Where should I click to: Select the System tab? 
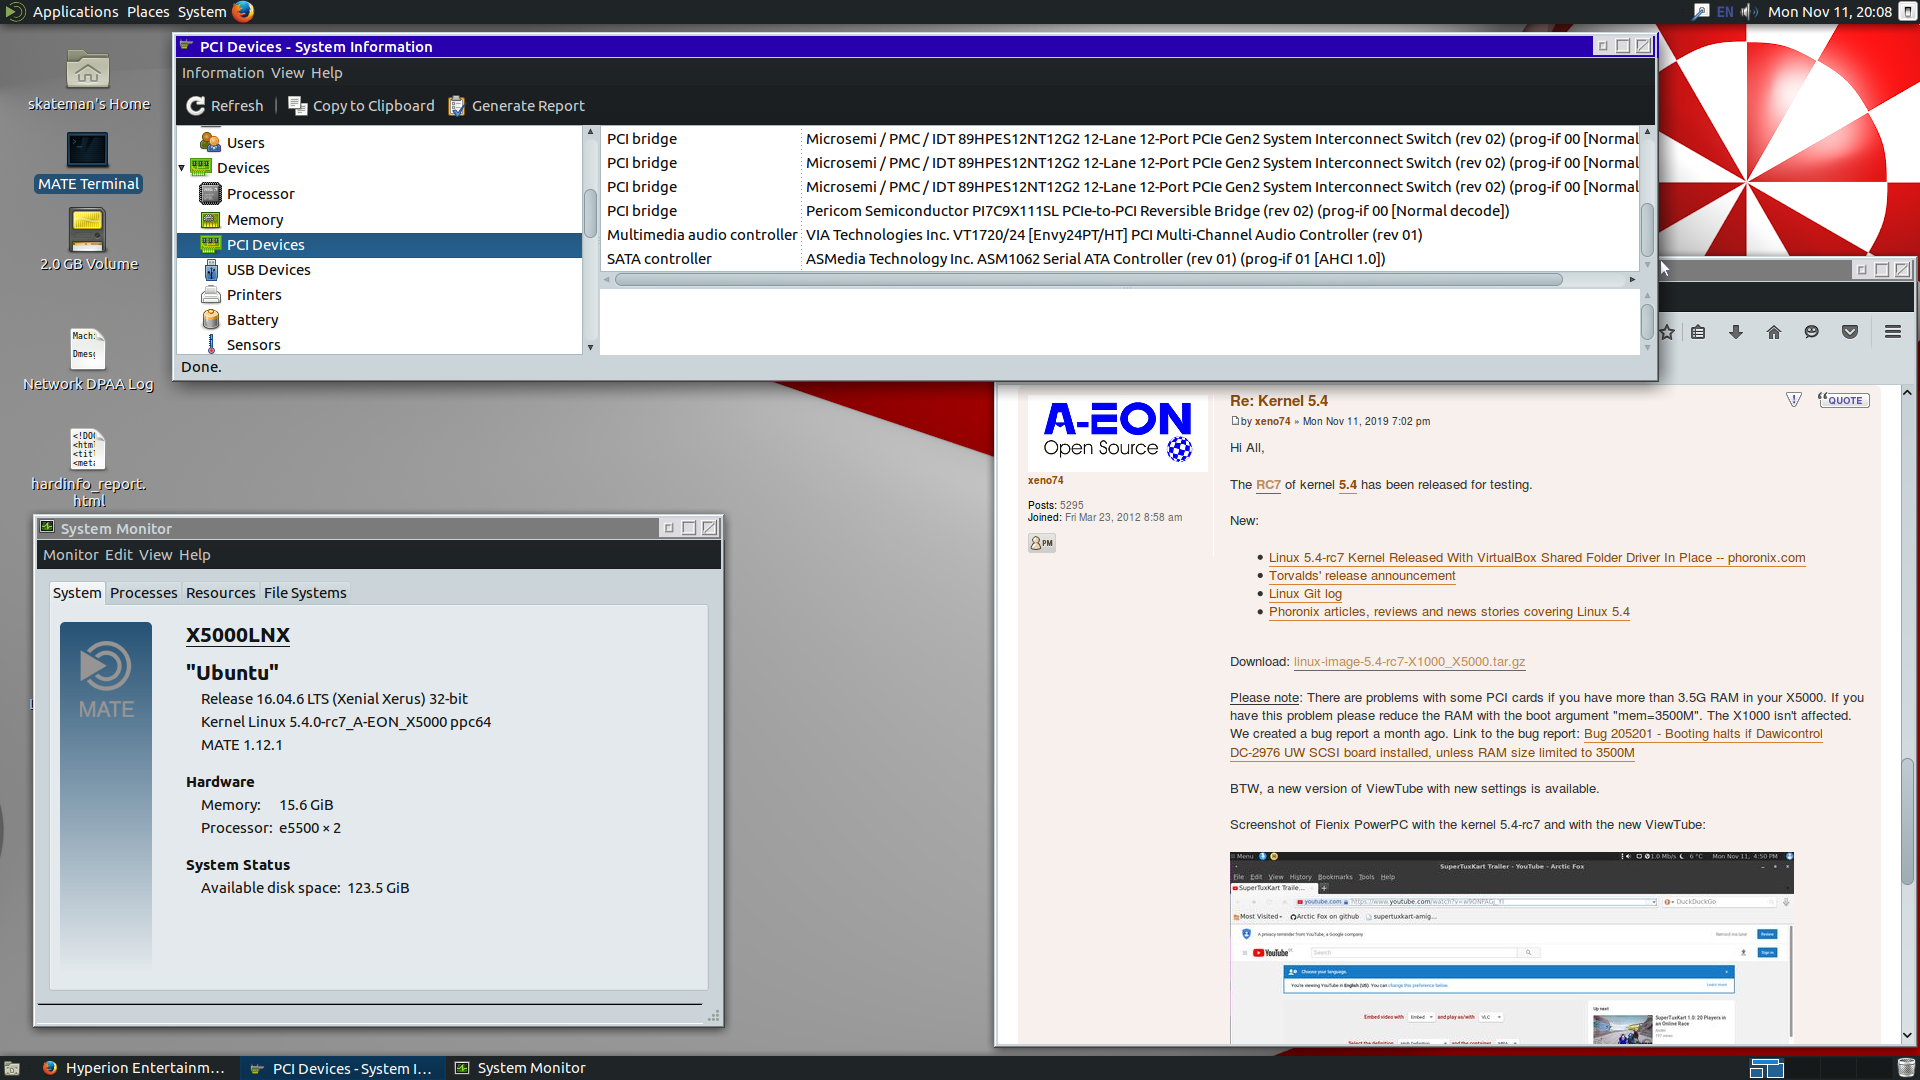click(77, 593)
